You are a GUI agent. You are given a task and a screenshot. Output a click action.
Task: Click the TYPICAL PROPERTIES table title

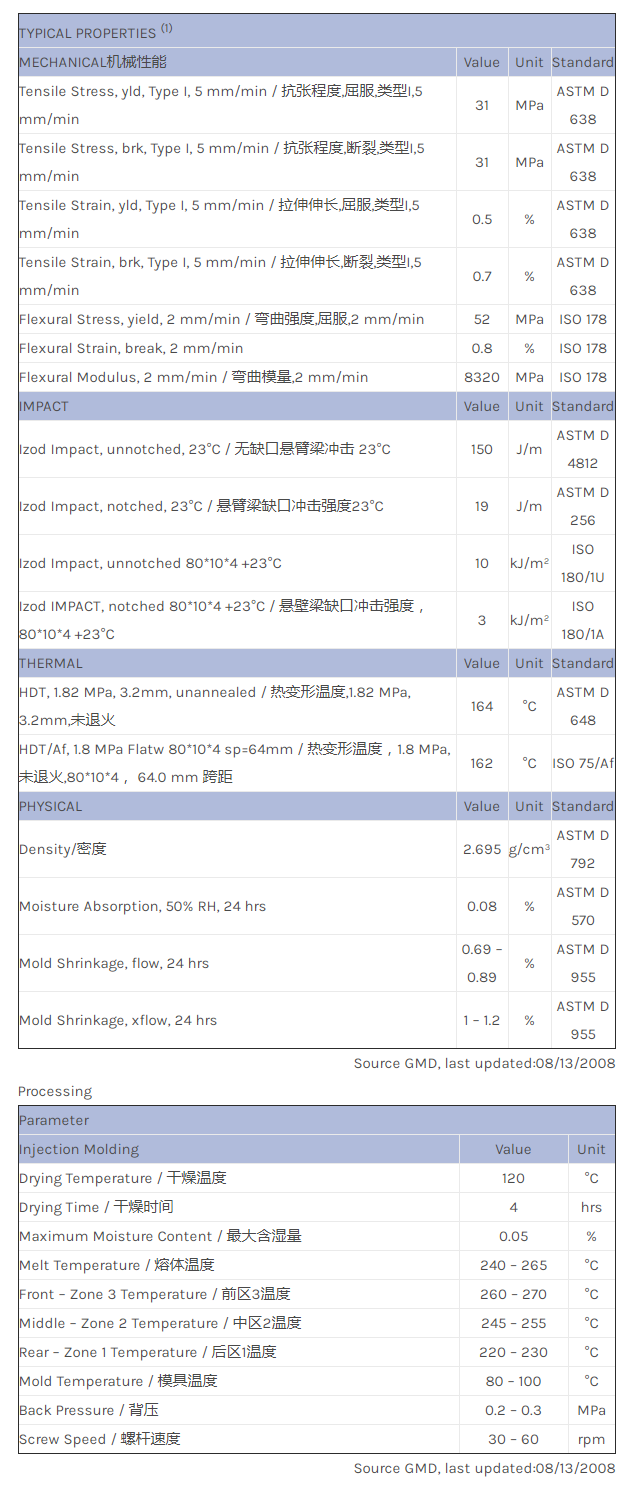88,33
